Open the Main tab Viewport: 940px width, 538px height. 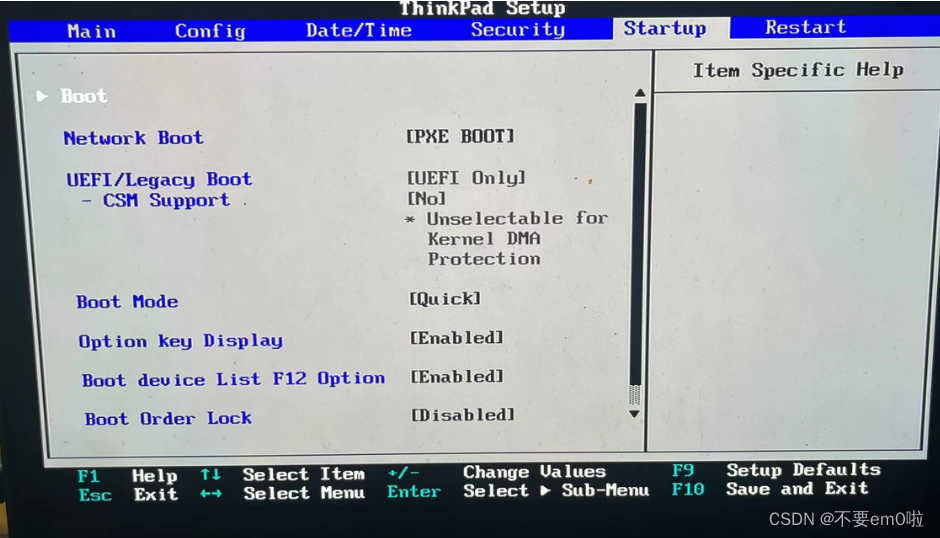pos(91,31)
